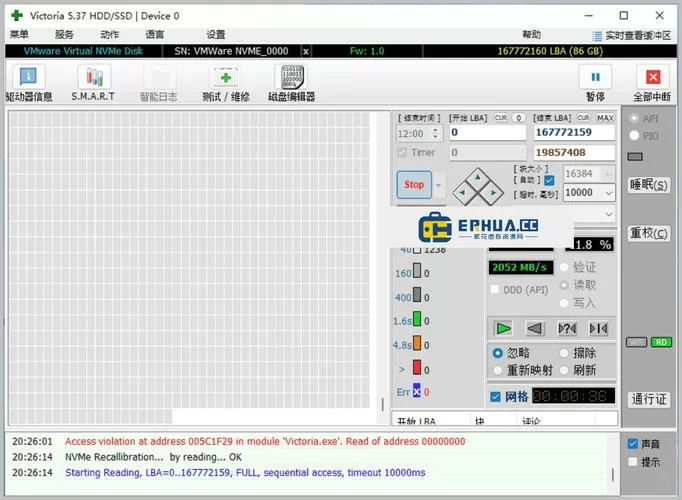Open the S.M.A.R.T tool

coord(93,82)
